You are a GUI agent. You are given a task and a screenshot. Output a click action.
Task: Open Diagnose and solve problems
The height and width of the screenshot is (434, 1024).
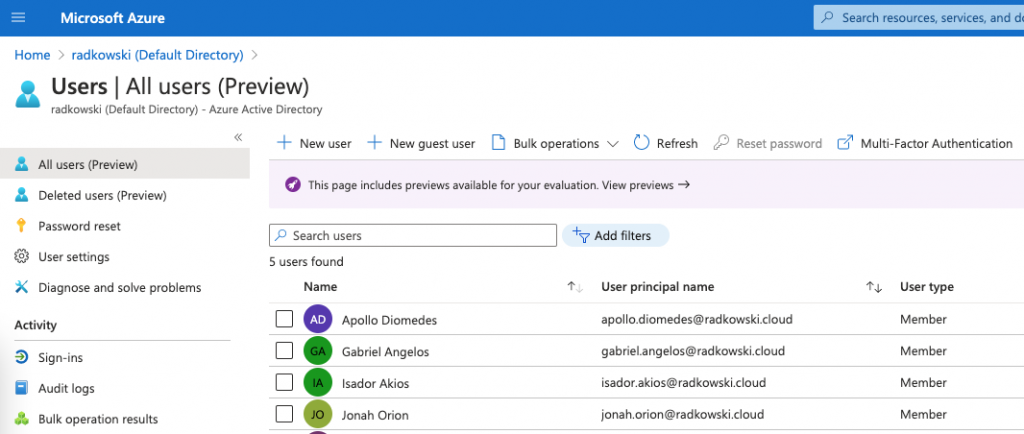[x=120, y=287]
